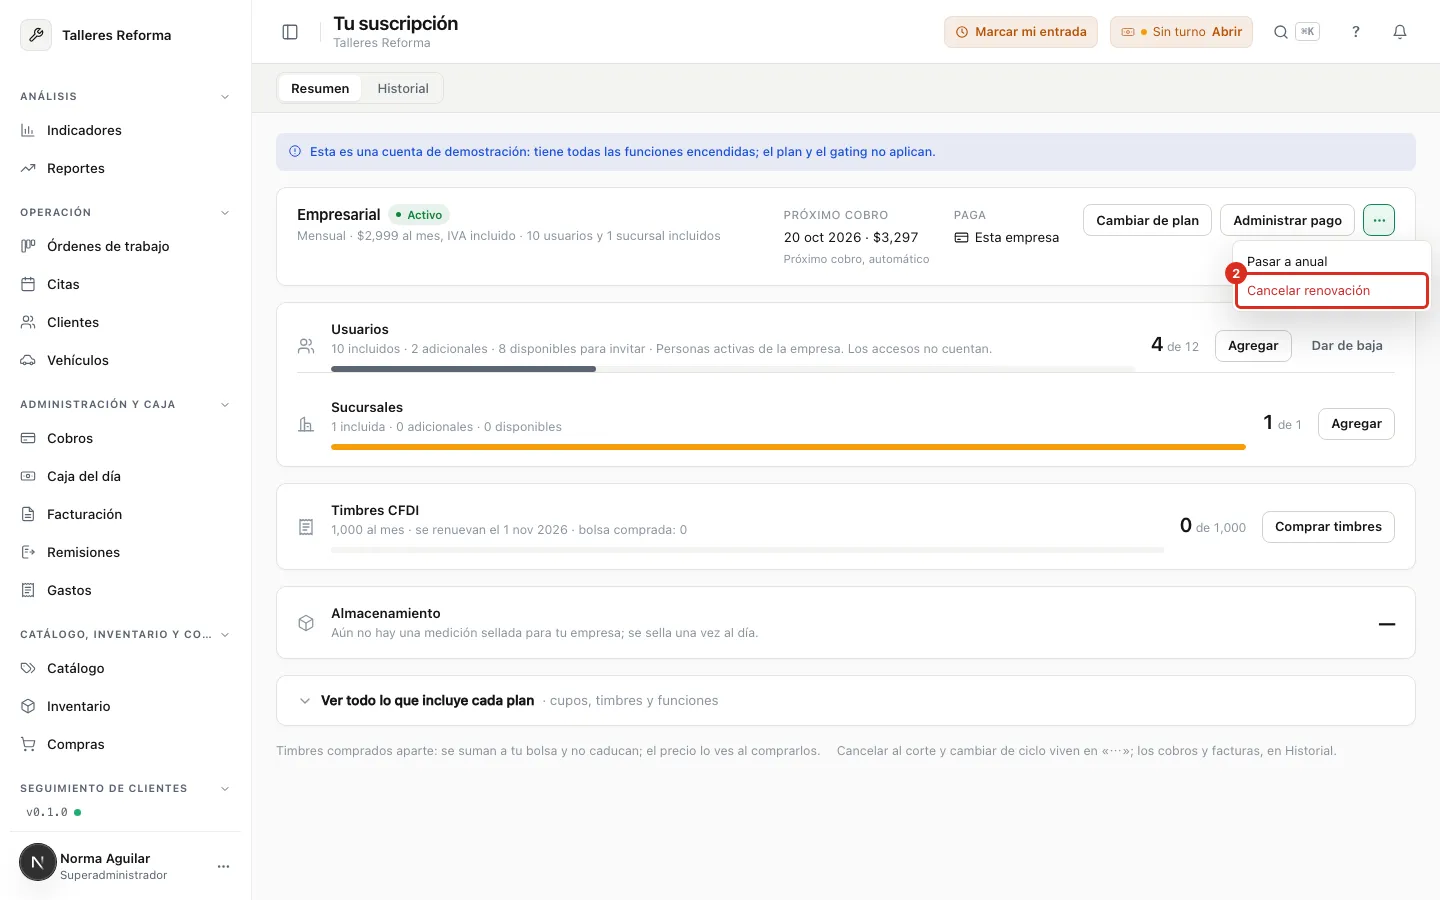Open Gastos section
This screenshot has width=1440, height=900.
click(125, 590)
